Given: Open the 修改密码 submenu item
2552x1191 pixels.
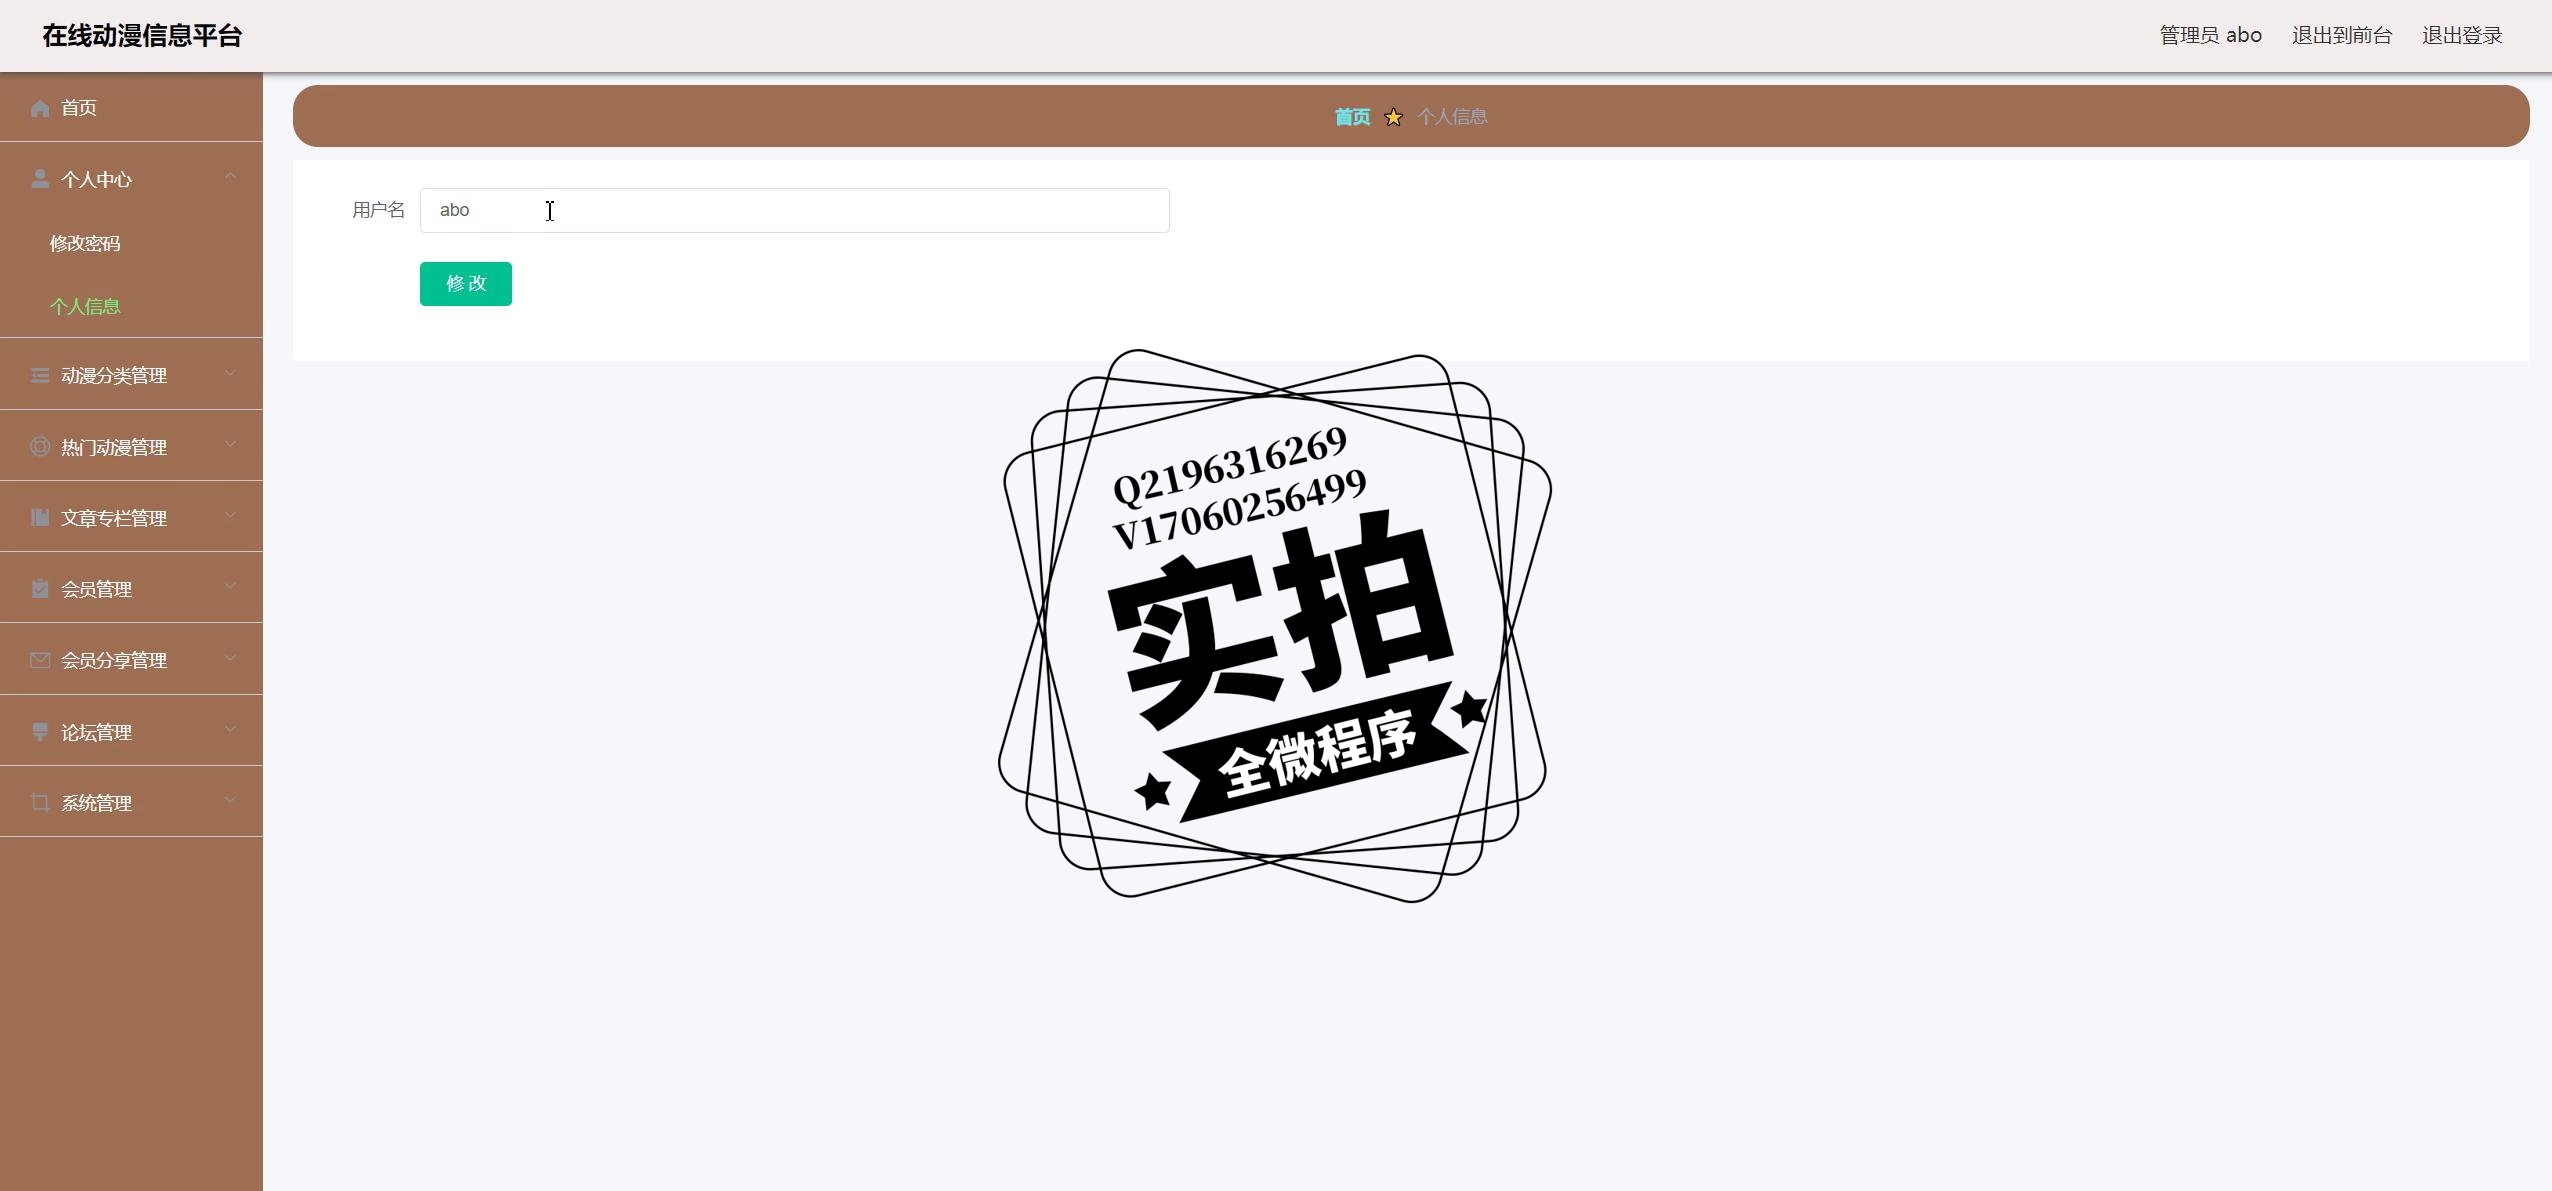Looking at the screenshot, I should [131, 243].
